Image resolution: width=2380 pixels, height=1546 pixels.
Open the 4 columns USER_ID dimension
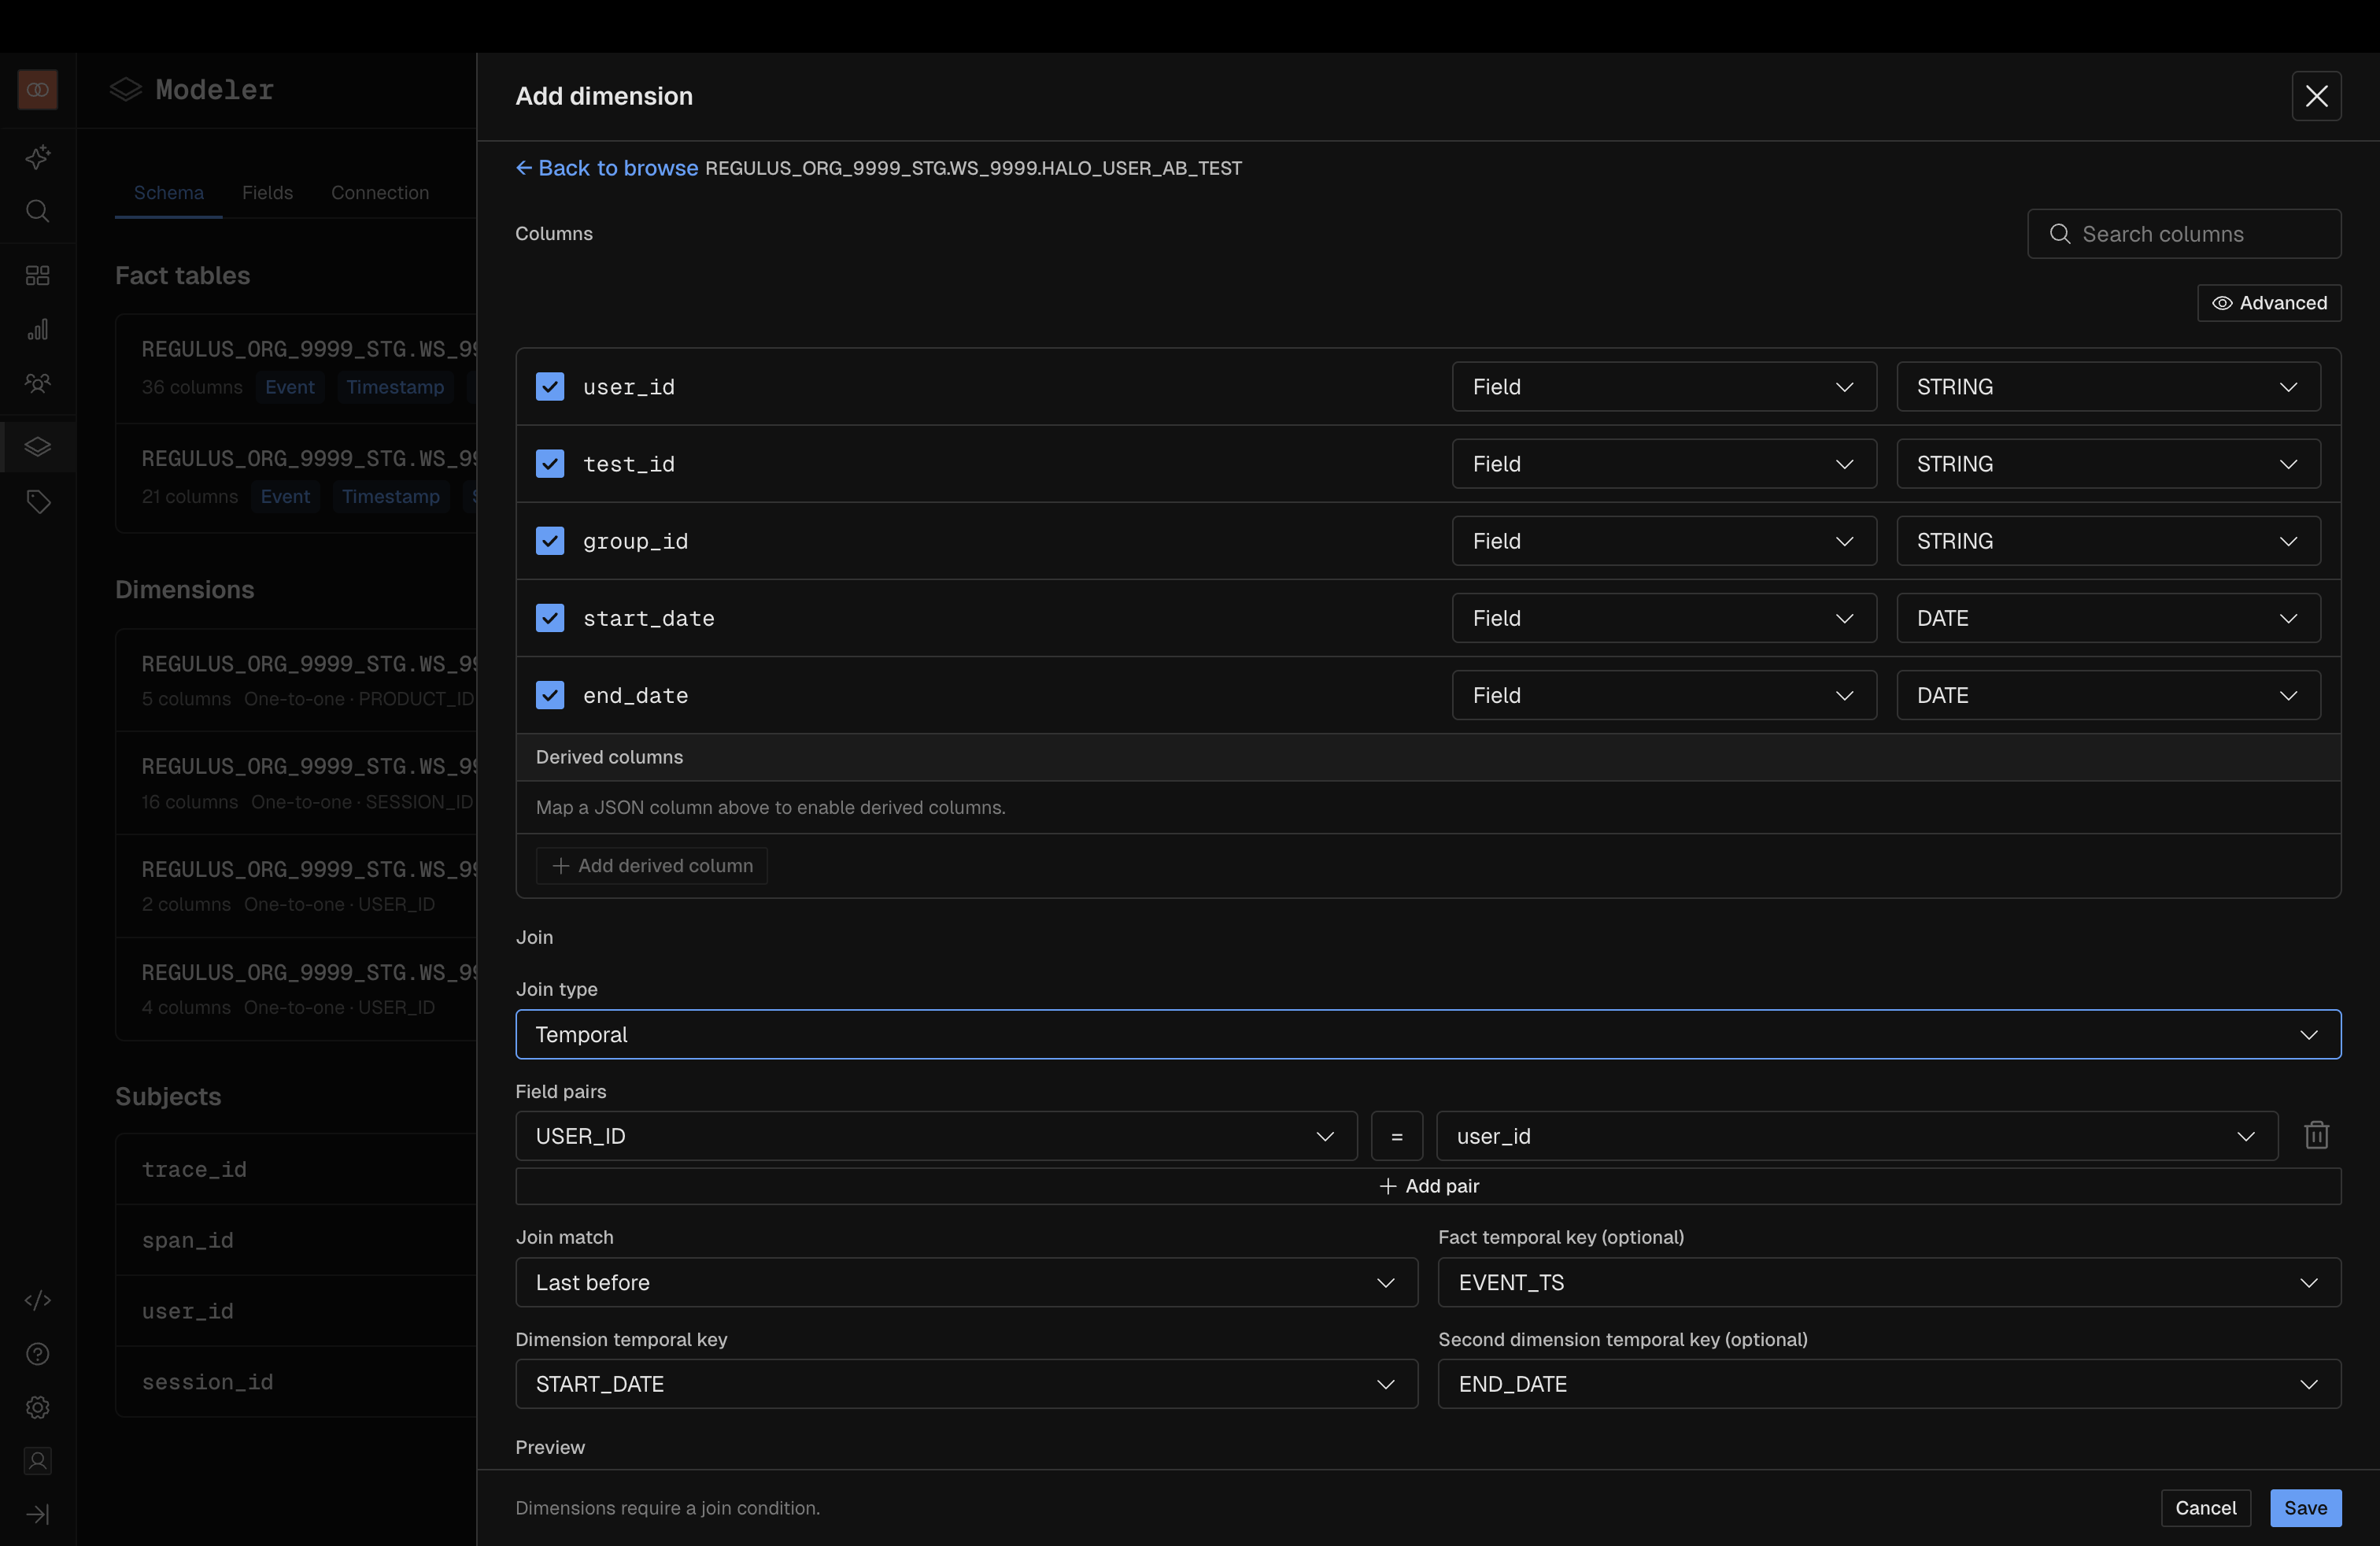coord(296,989)
